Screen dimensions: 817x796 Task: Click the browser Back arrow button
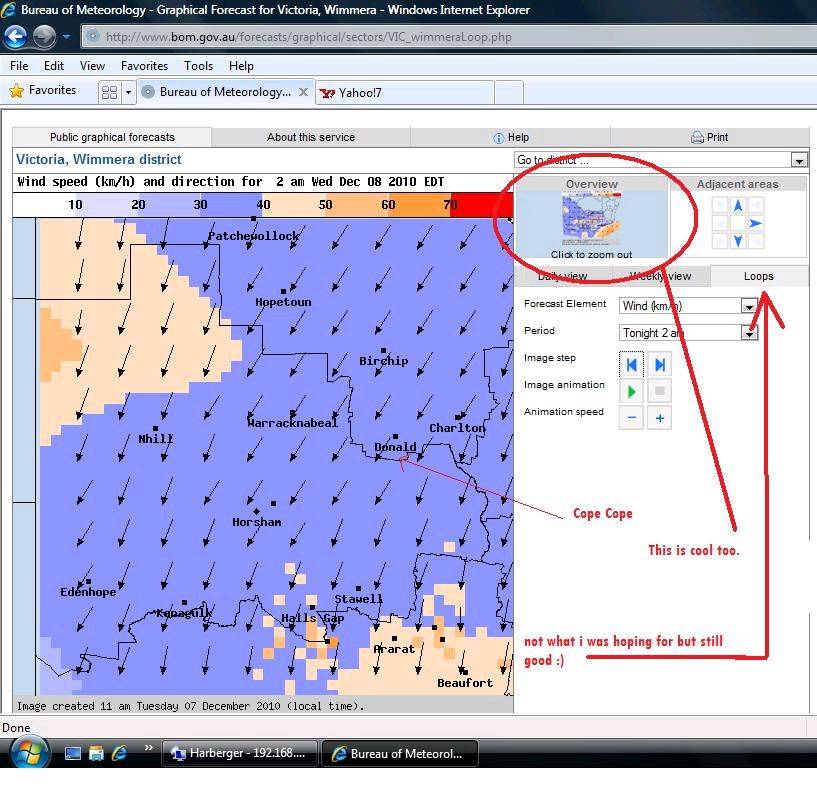pyautogui.click(x=15, y=37)
